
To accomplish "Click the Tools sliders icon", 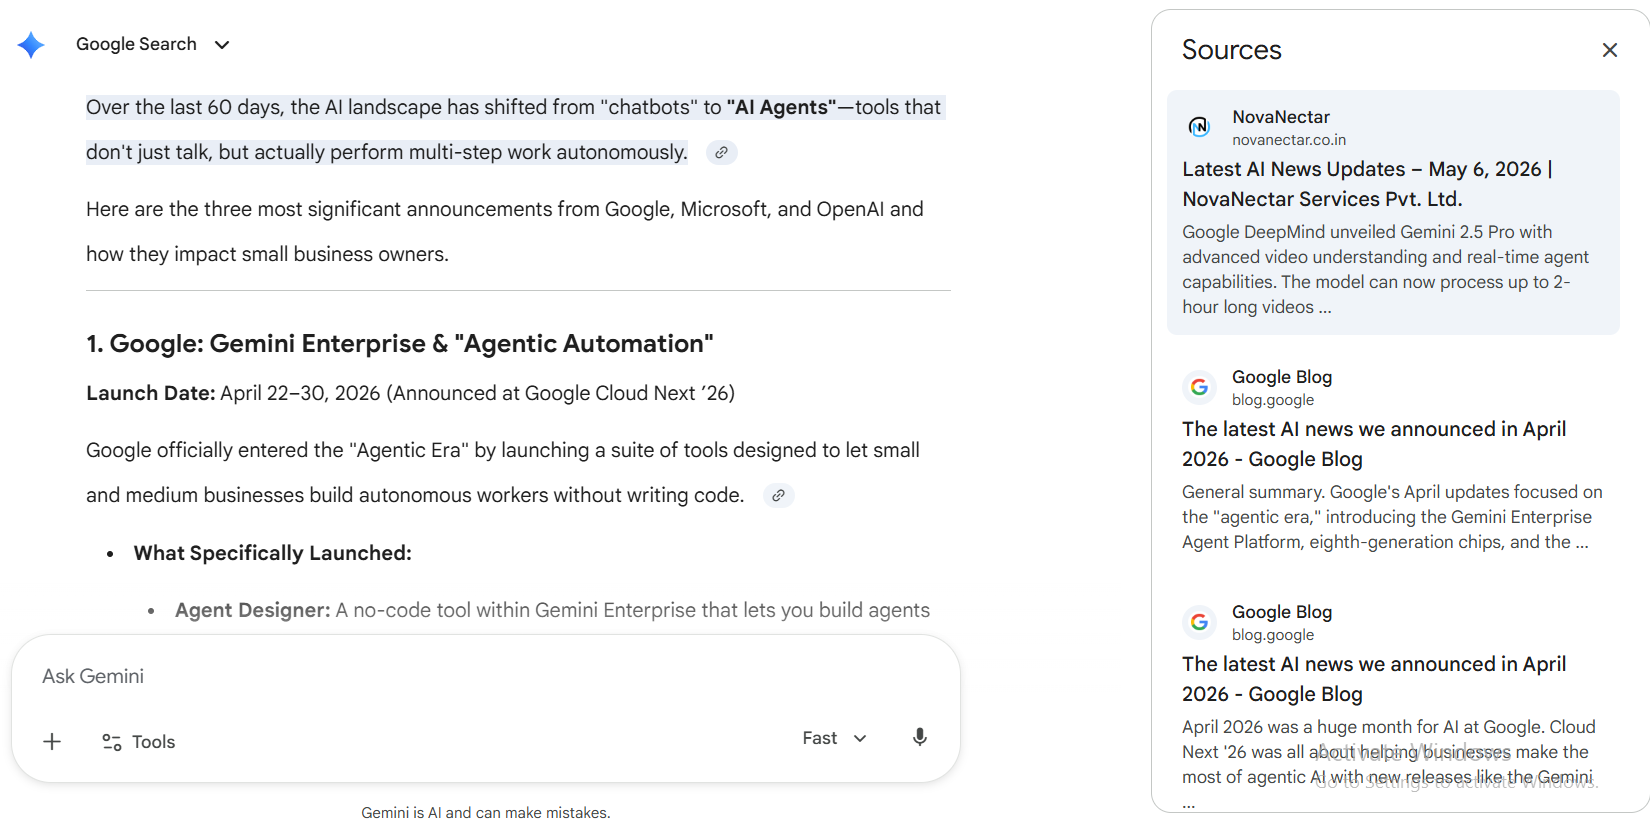I will (x=112, y=742).
